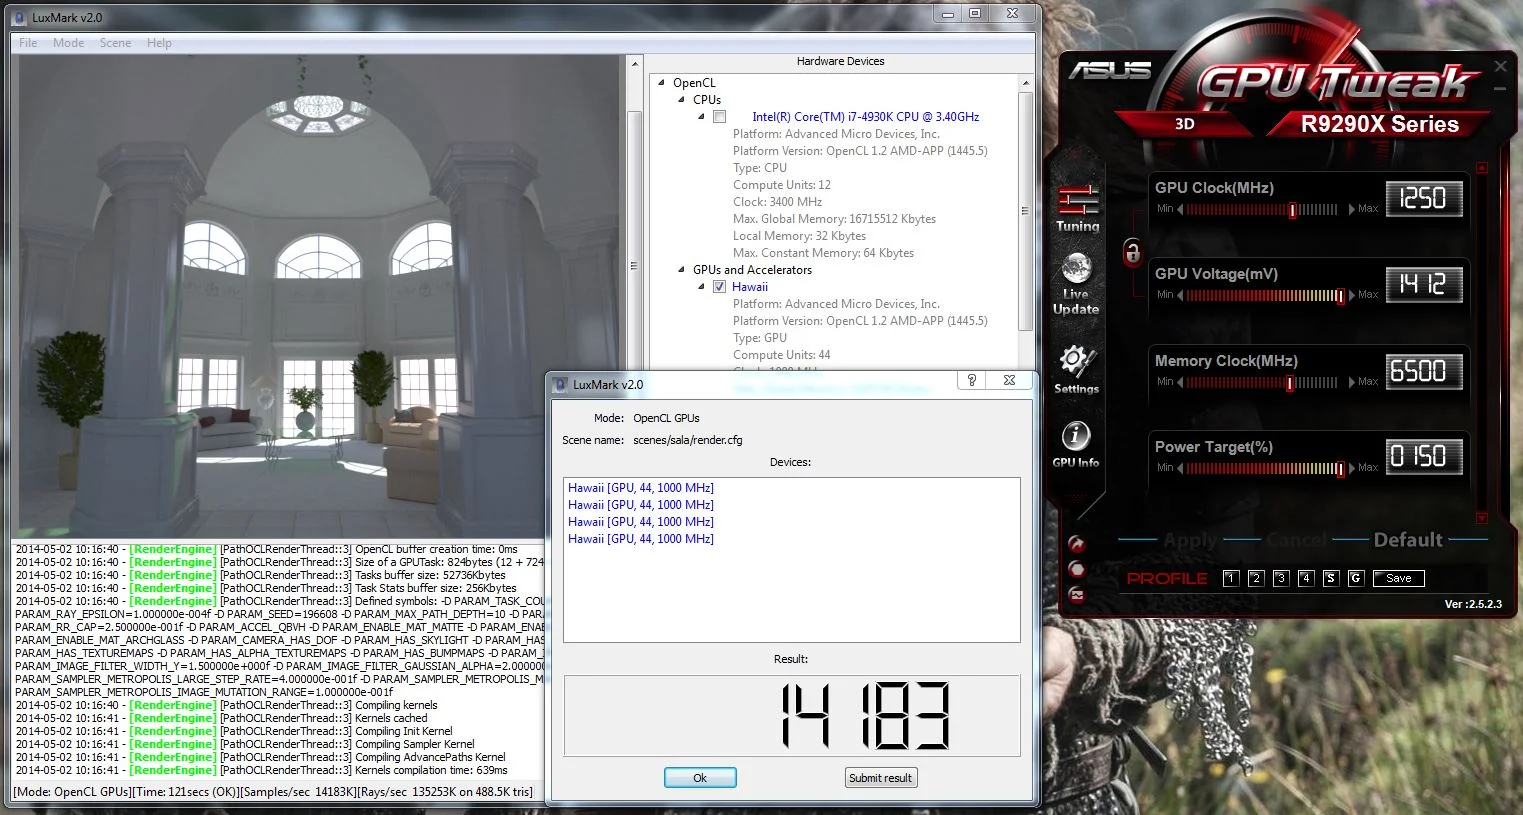Viewport: 1523px width, 815px height.
Task: Click the Hardware Devices scroll-up arrow
Action: [1025, 83]
